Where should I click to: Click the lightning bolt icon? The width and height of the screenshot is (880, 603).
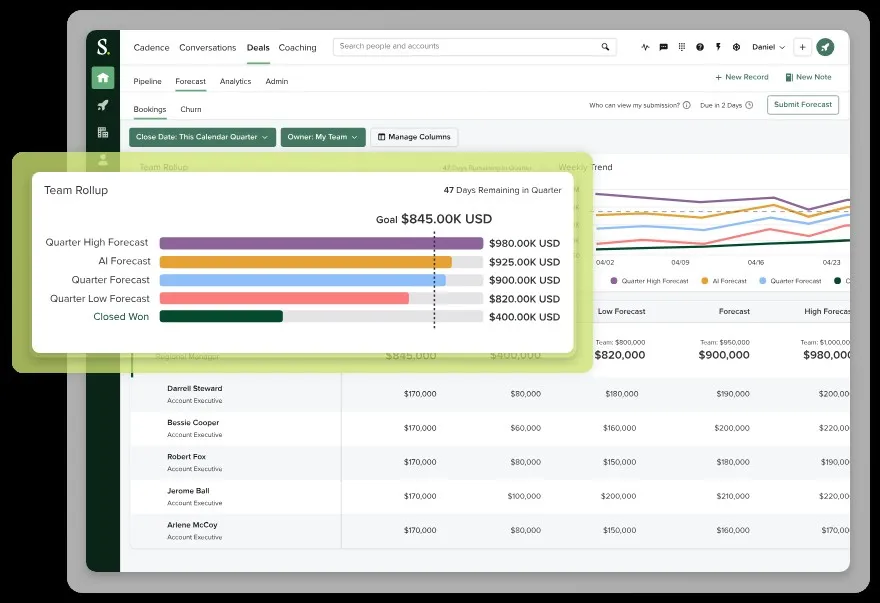click(x=718, y=47)
